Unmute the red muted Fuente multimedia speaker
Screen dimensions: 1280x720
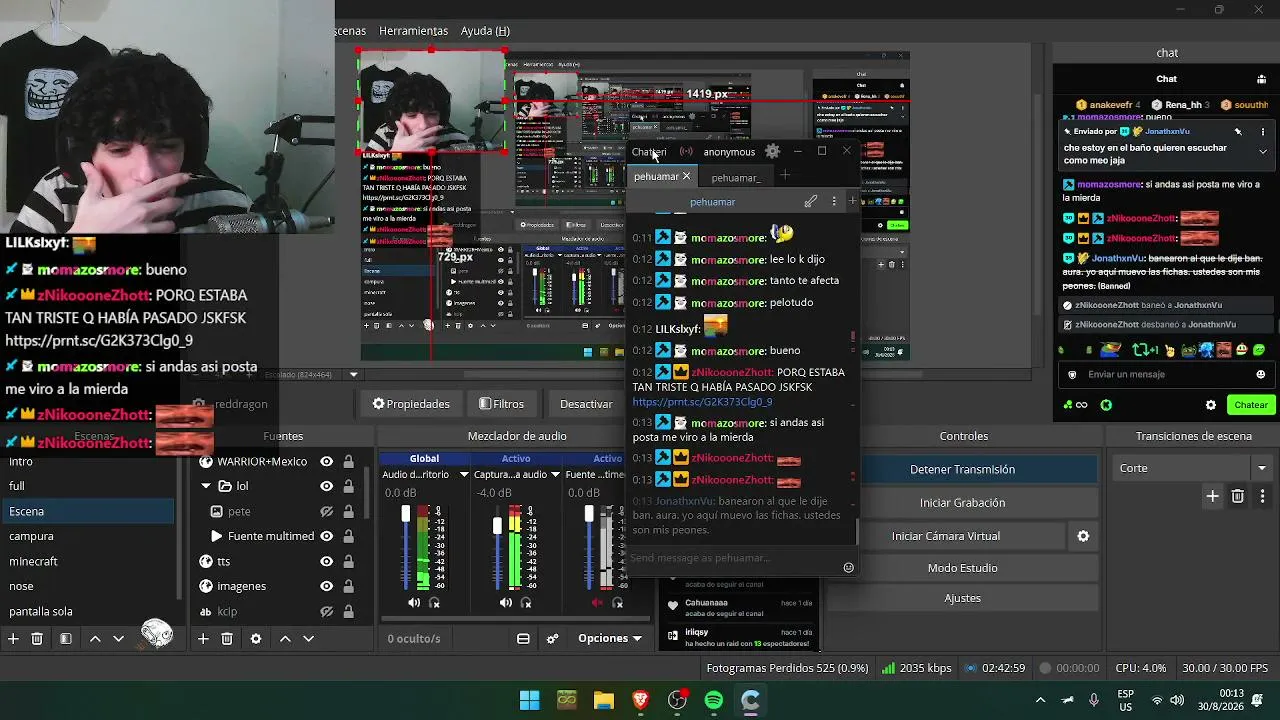click(598, 603)
